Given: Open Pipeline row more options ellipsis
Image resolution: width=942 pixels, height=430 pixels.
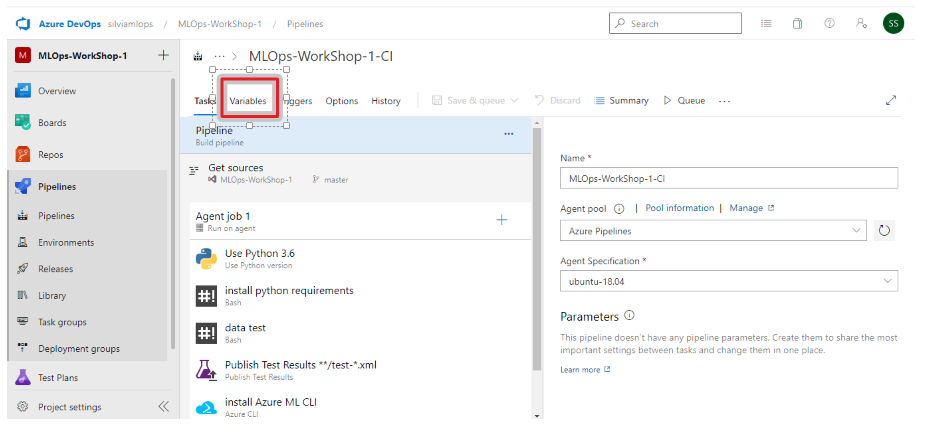Looking at the screenshot, I should coord(509,134).
